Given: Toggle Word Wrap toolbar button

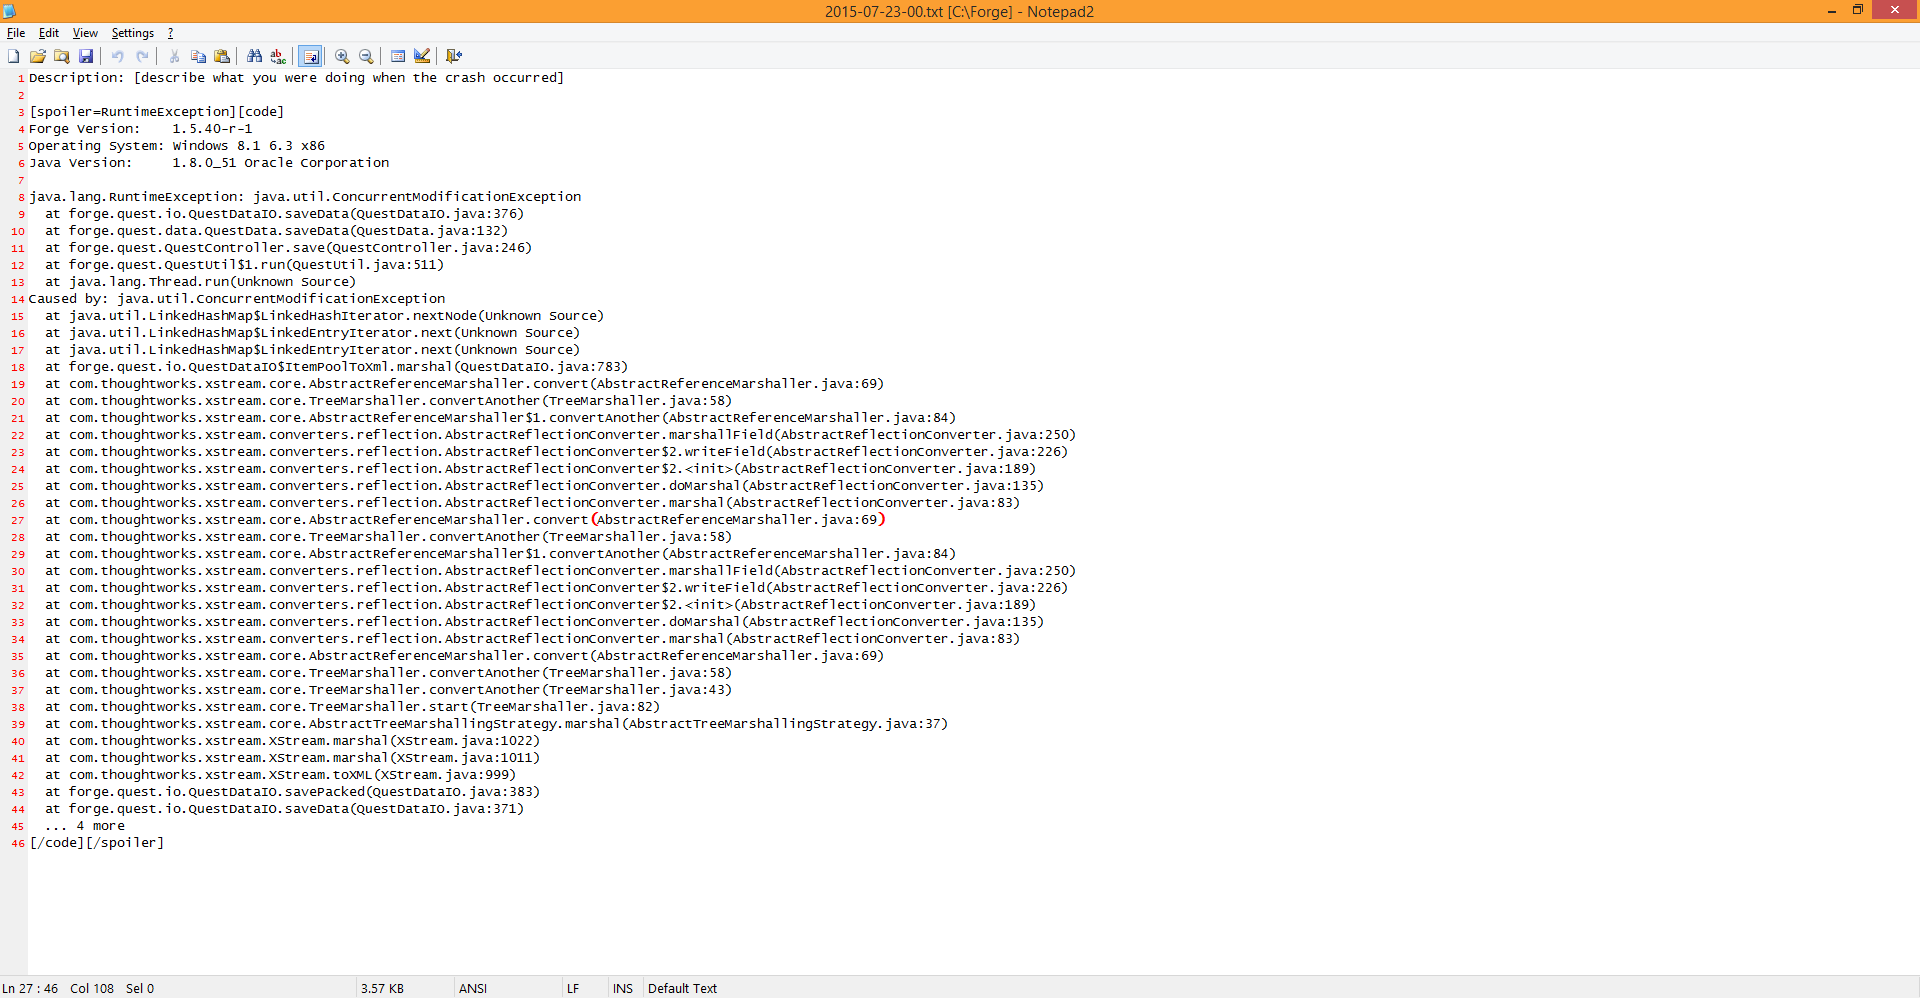Looking at the screenshot, I should click(311, 56).
